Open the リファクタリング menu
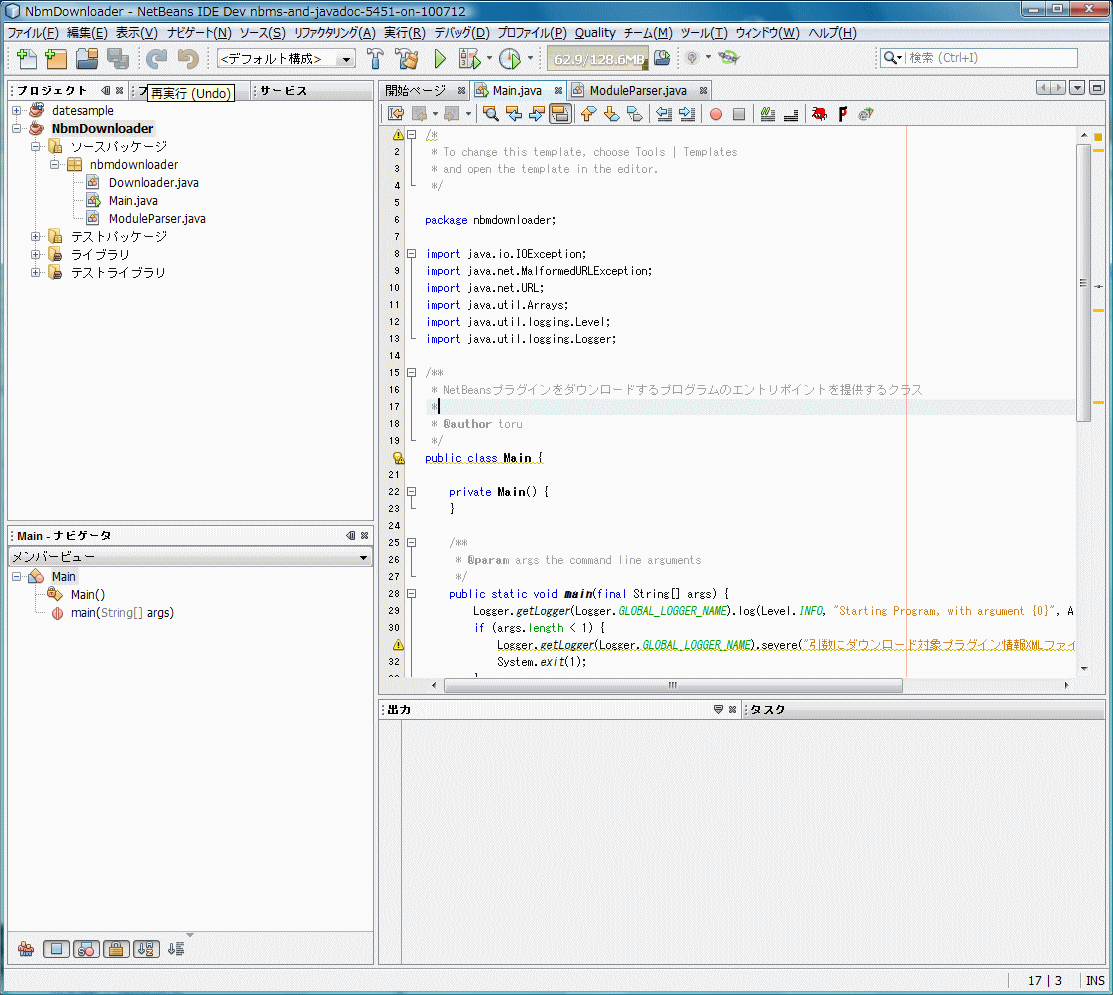Image resolution: width=1113 pixels, height=995 pixels. click(x=334, y=33)
